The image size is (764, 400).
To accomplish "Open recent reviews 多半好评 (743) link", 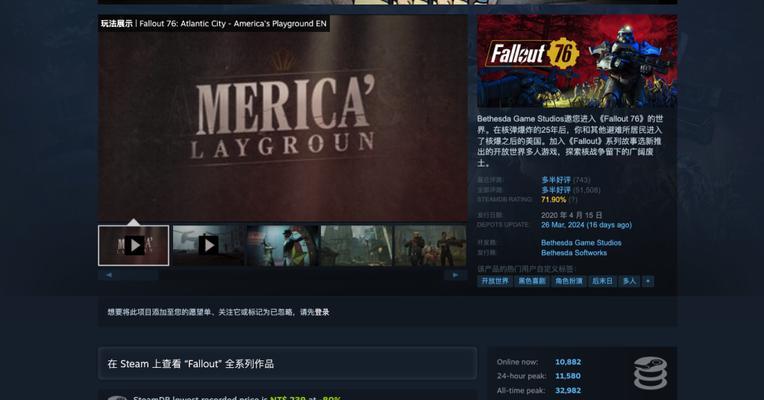I will pos(565,180).
